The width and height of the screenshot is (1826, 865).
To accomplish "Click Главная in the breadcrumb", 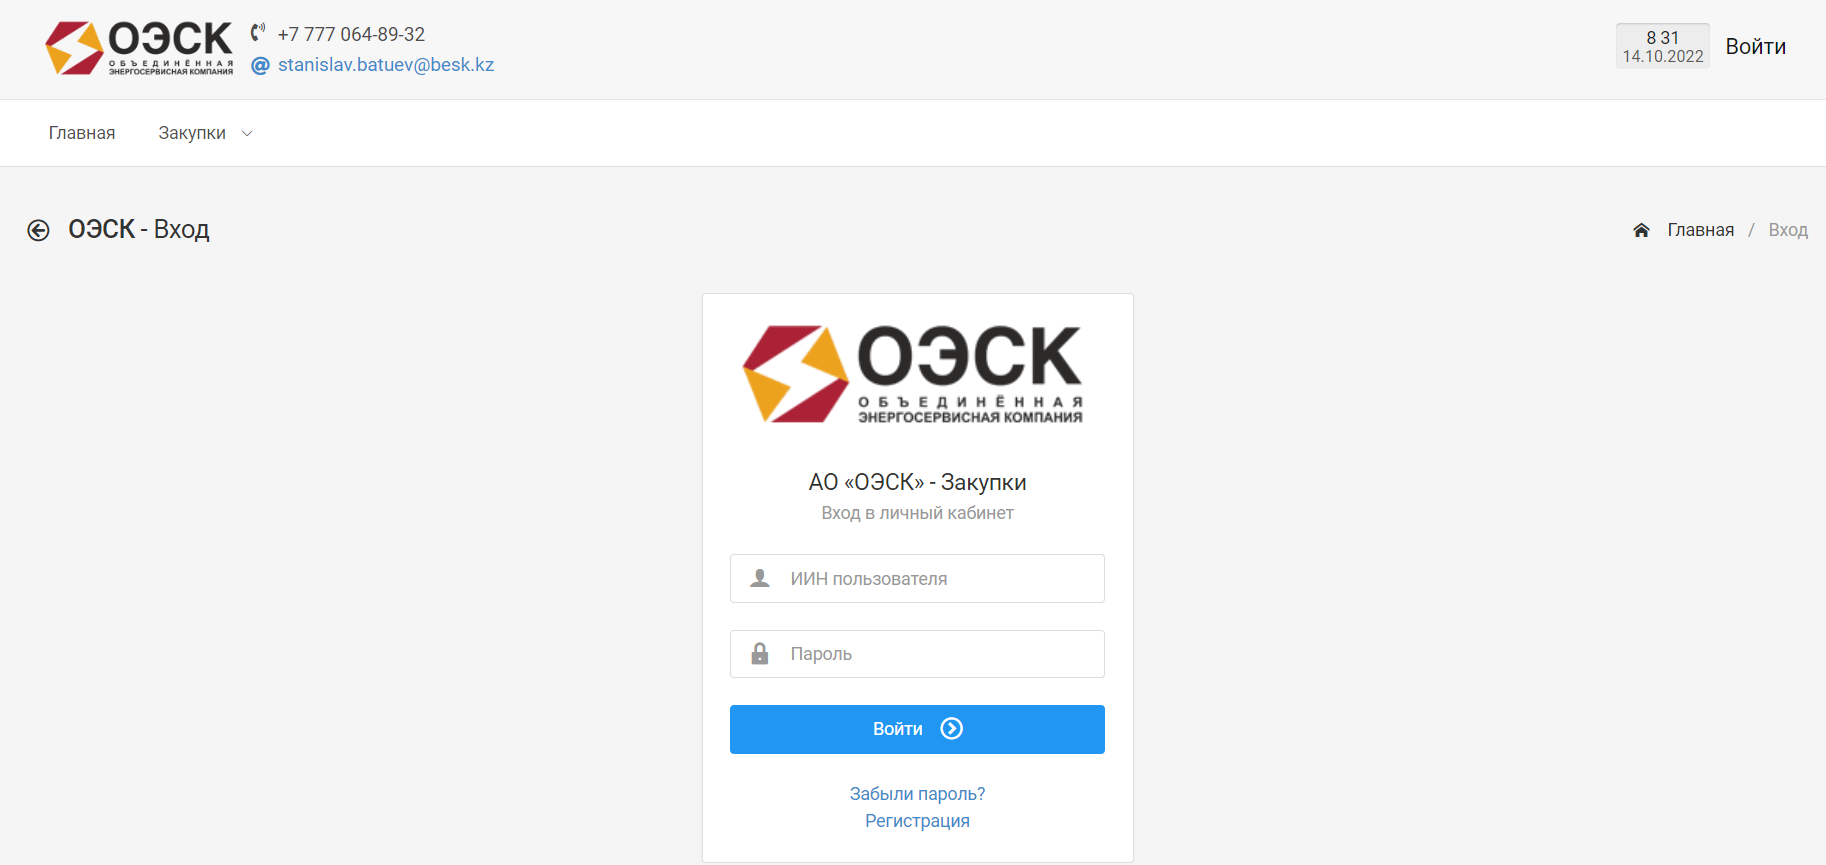I will click(1700, 230).
